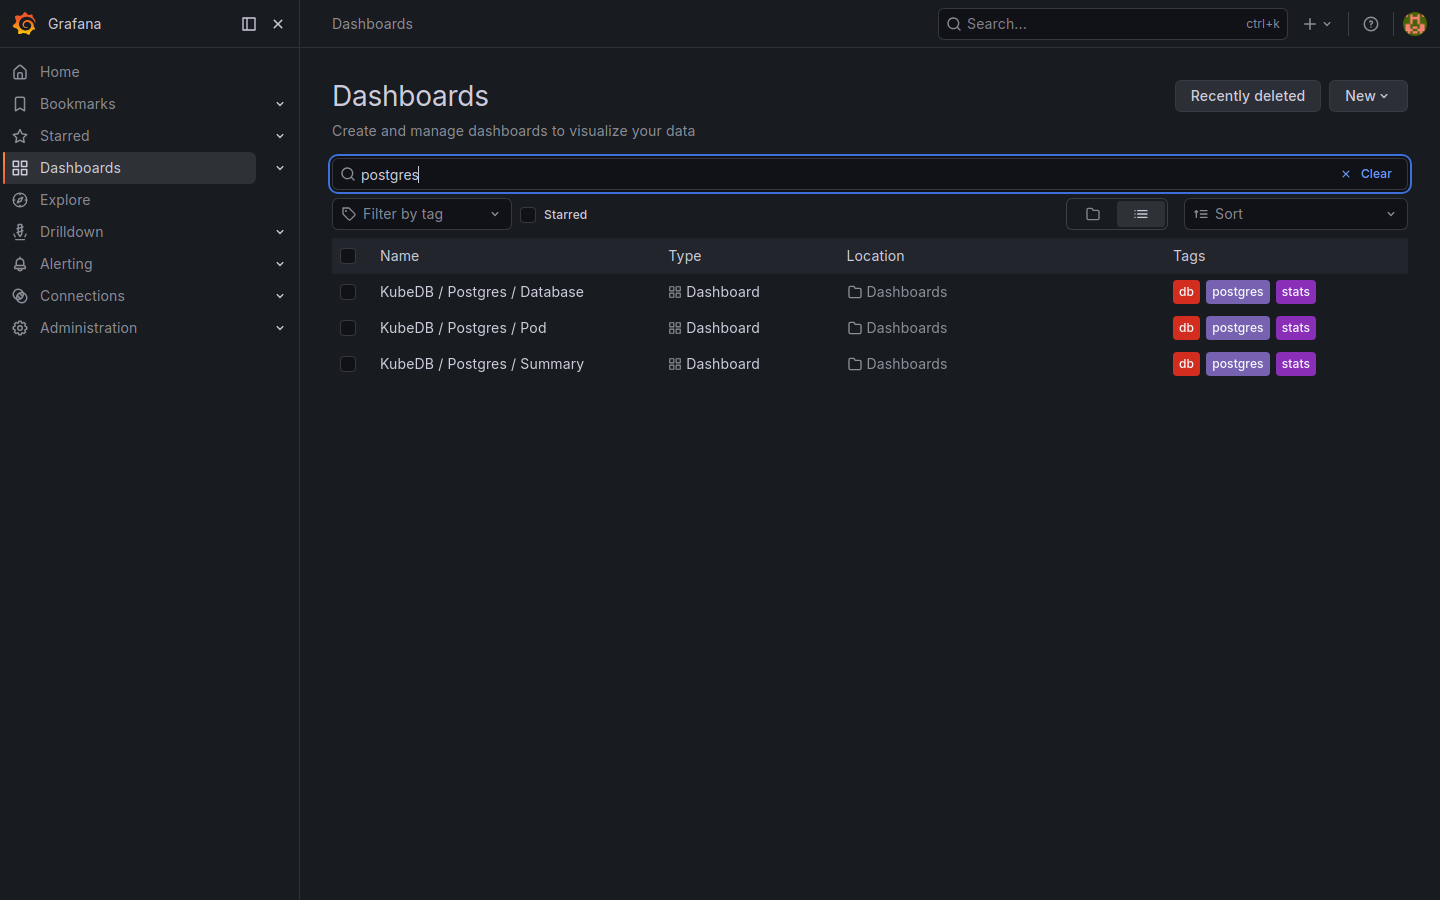The height and width of the screenshot is (900, 1440).
Task: Open the New dropdown button
Action: pos(1368,96)
